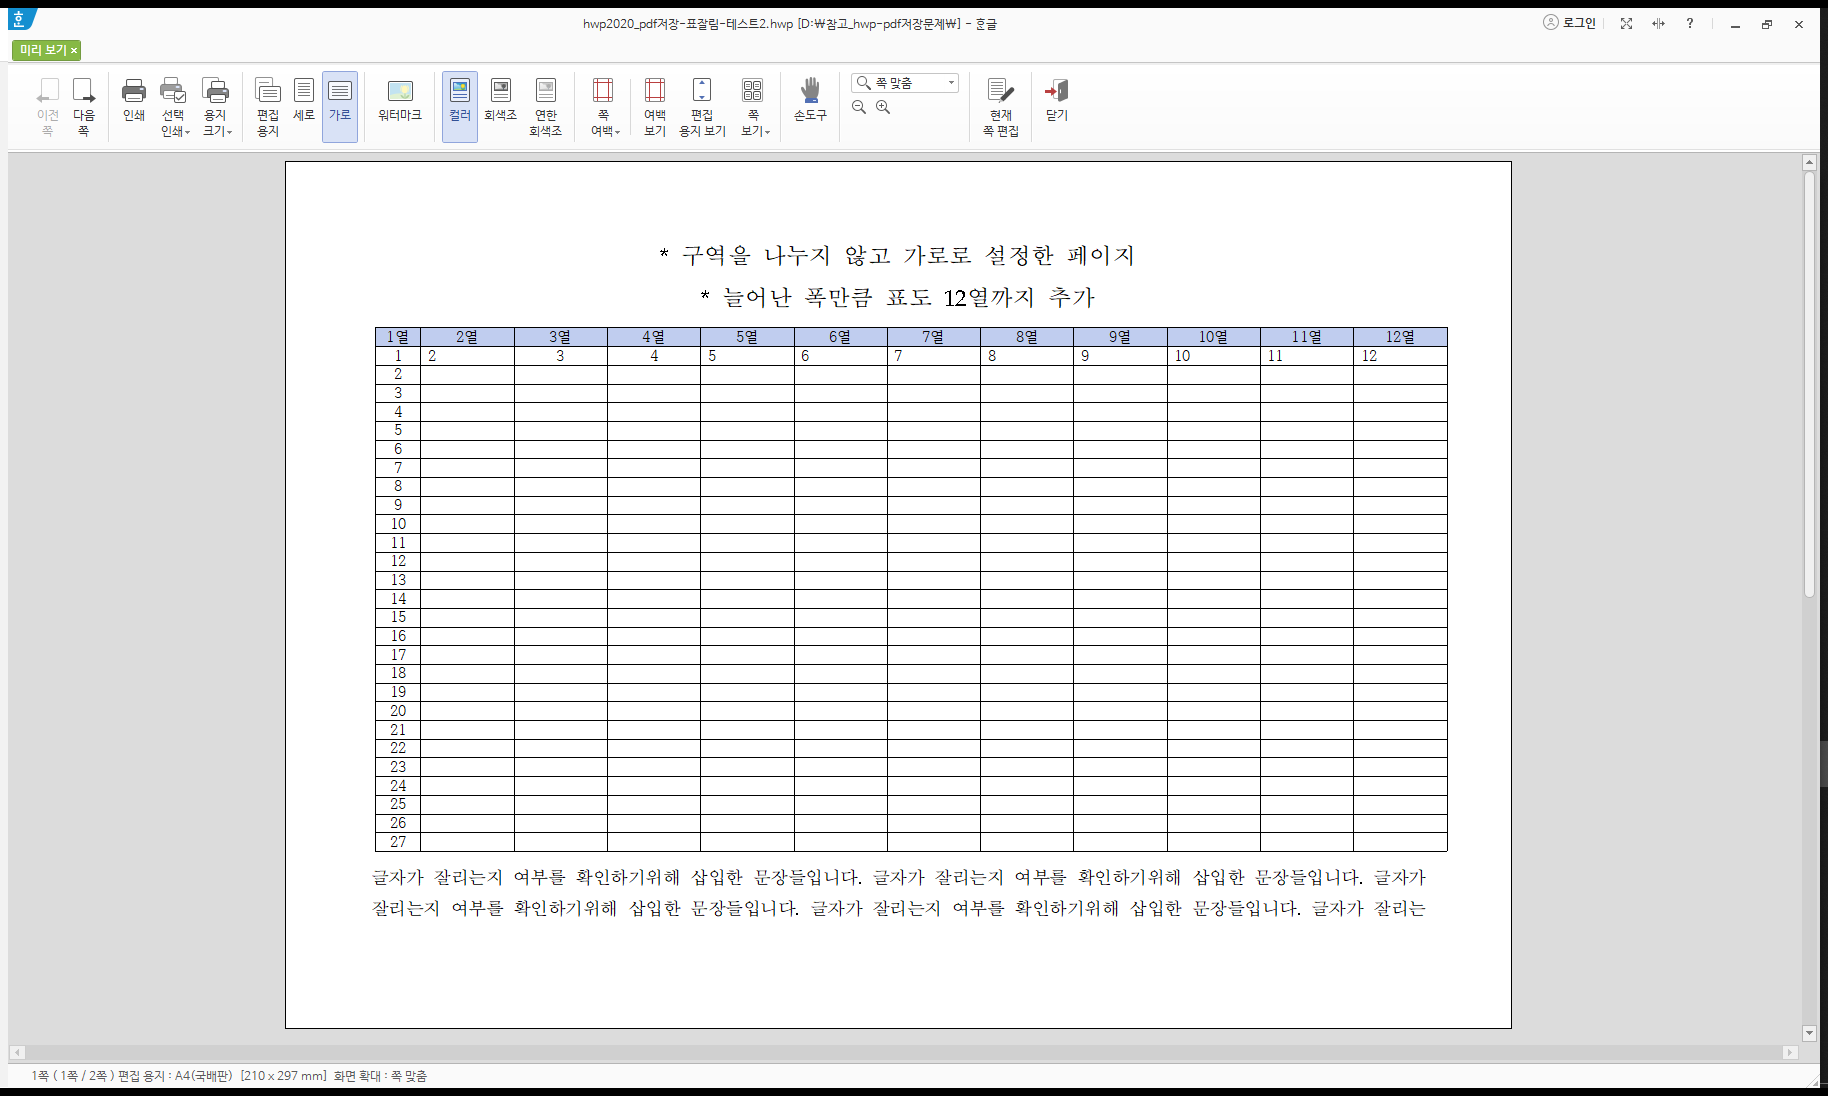Edit current page (현재 쪽 편집)
The width and height of the screenshot is (1828, 1096).
pyautogui.click(x=1001, y=106)
